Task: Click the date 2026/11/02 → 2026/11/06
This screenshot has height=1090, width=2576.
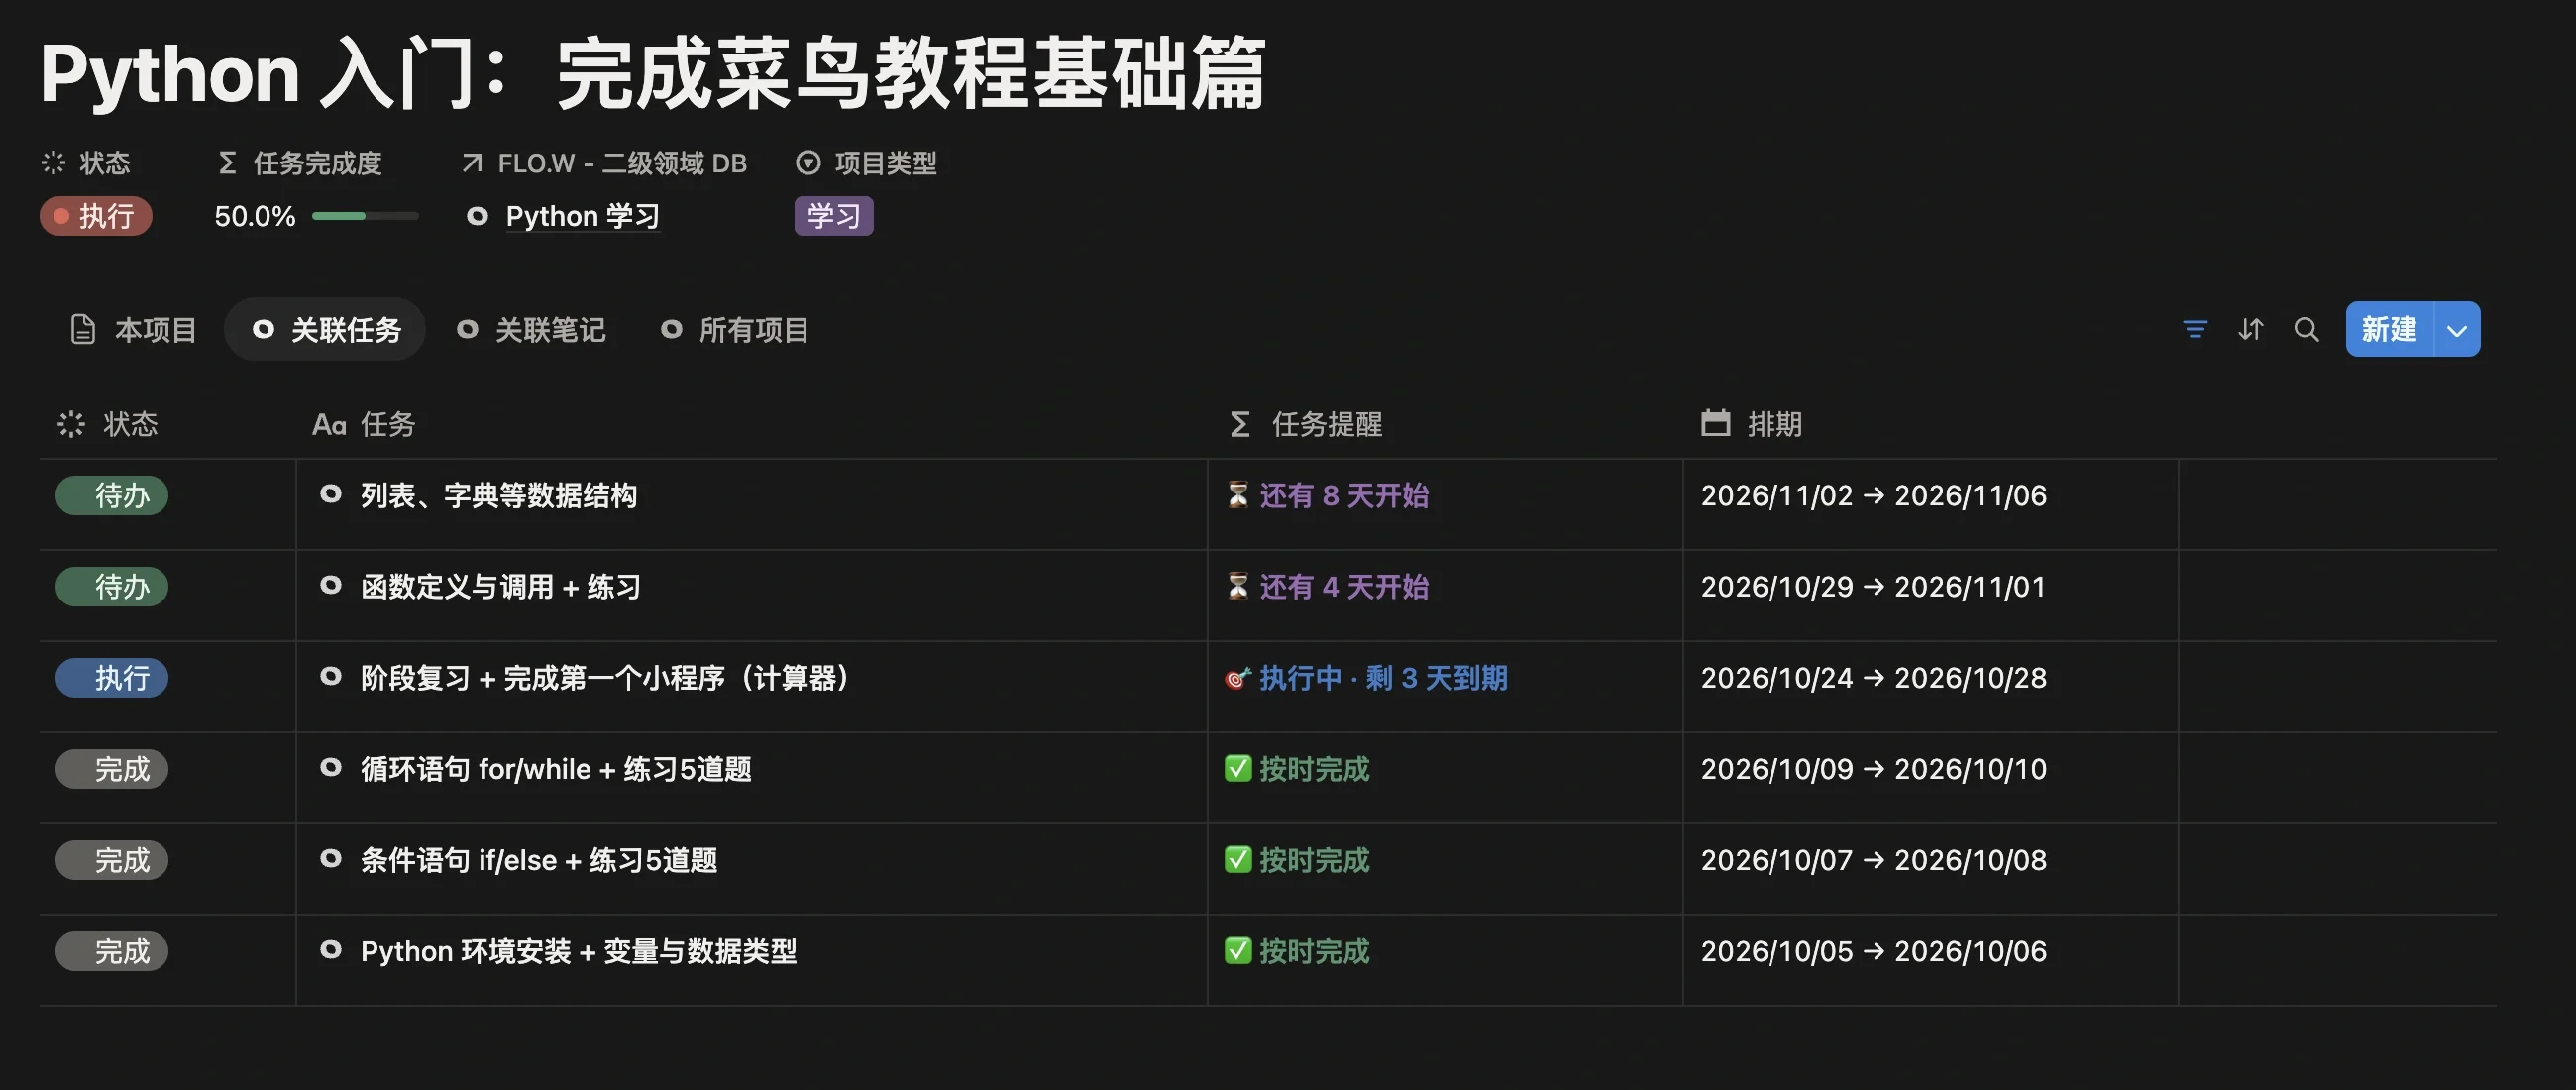Action: 1873,495
